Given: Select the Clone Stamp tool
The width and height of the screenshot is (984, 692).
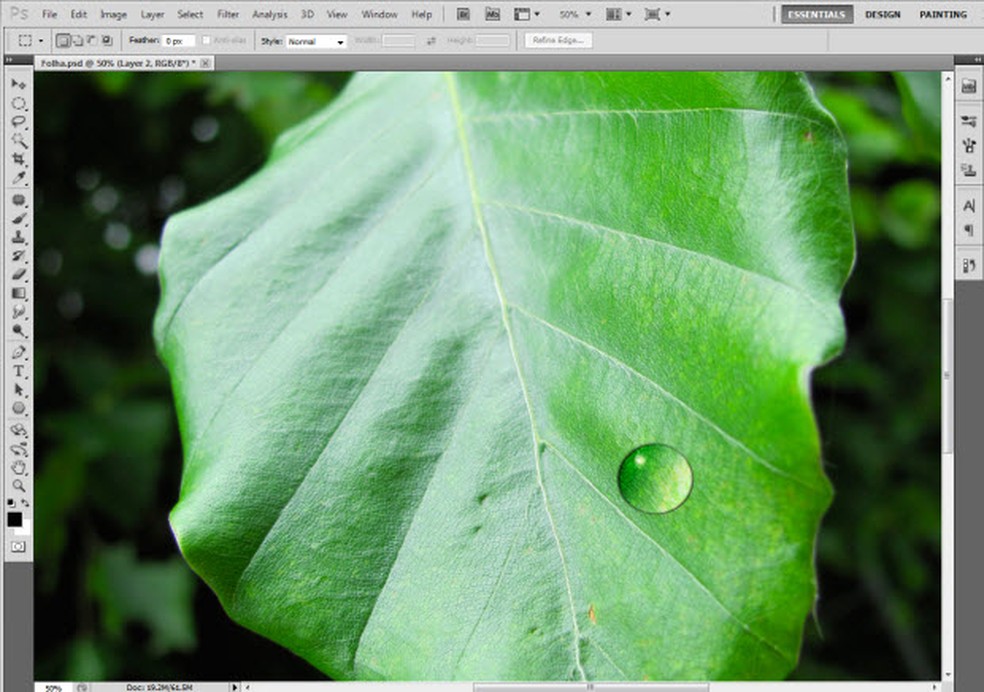Looking at the screenshot, I should pyautogui.click(x=18, y=238).
